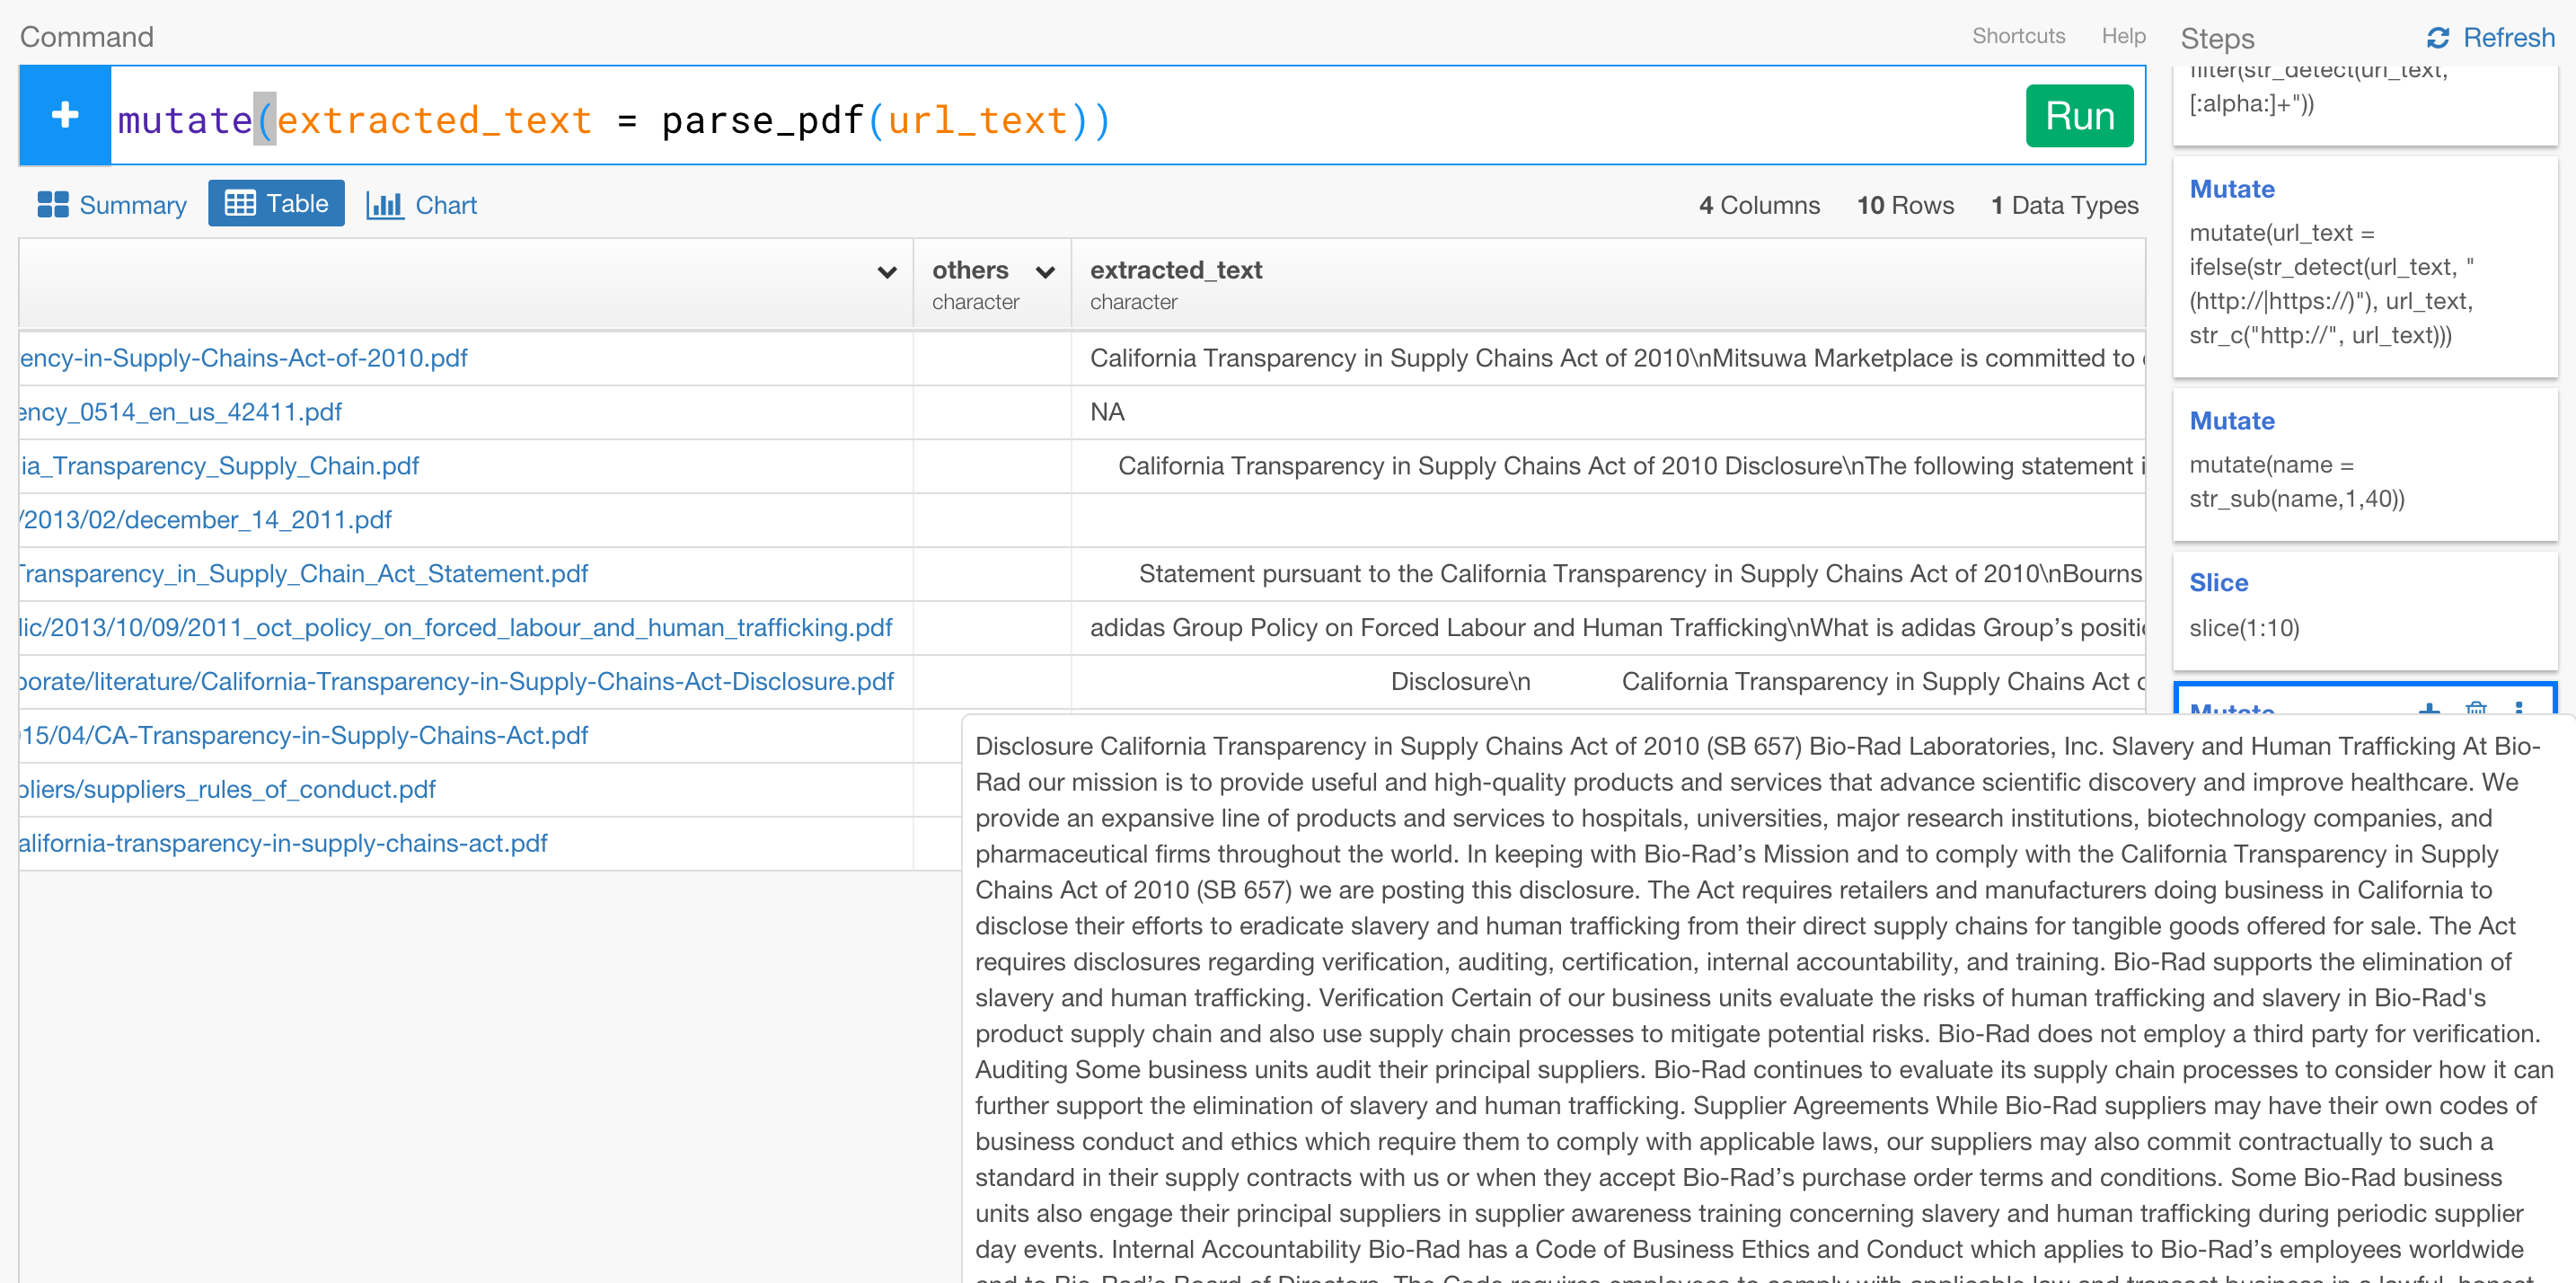Delete the selected Mutate step with the trash icon
Screen dimensions: 2576x1283
tap(2475, 707)
